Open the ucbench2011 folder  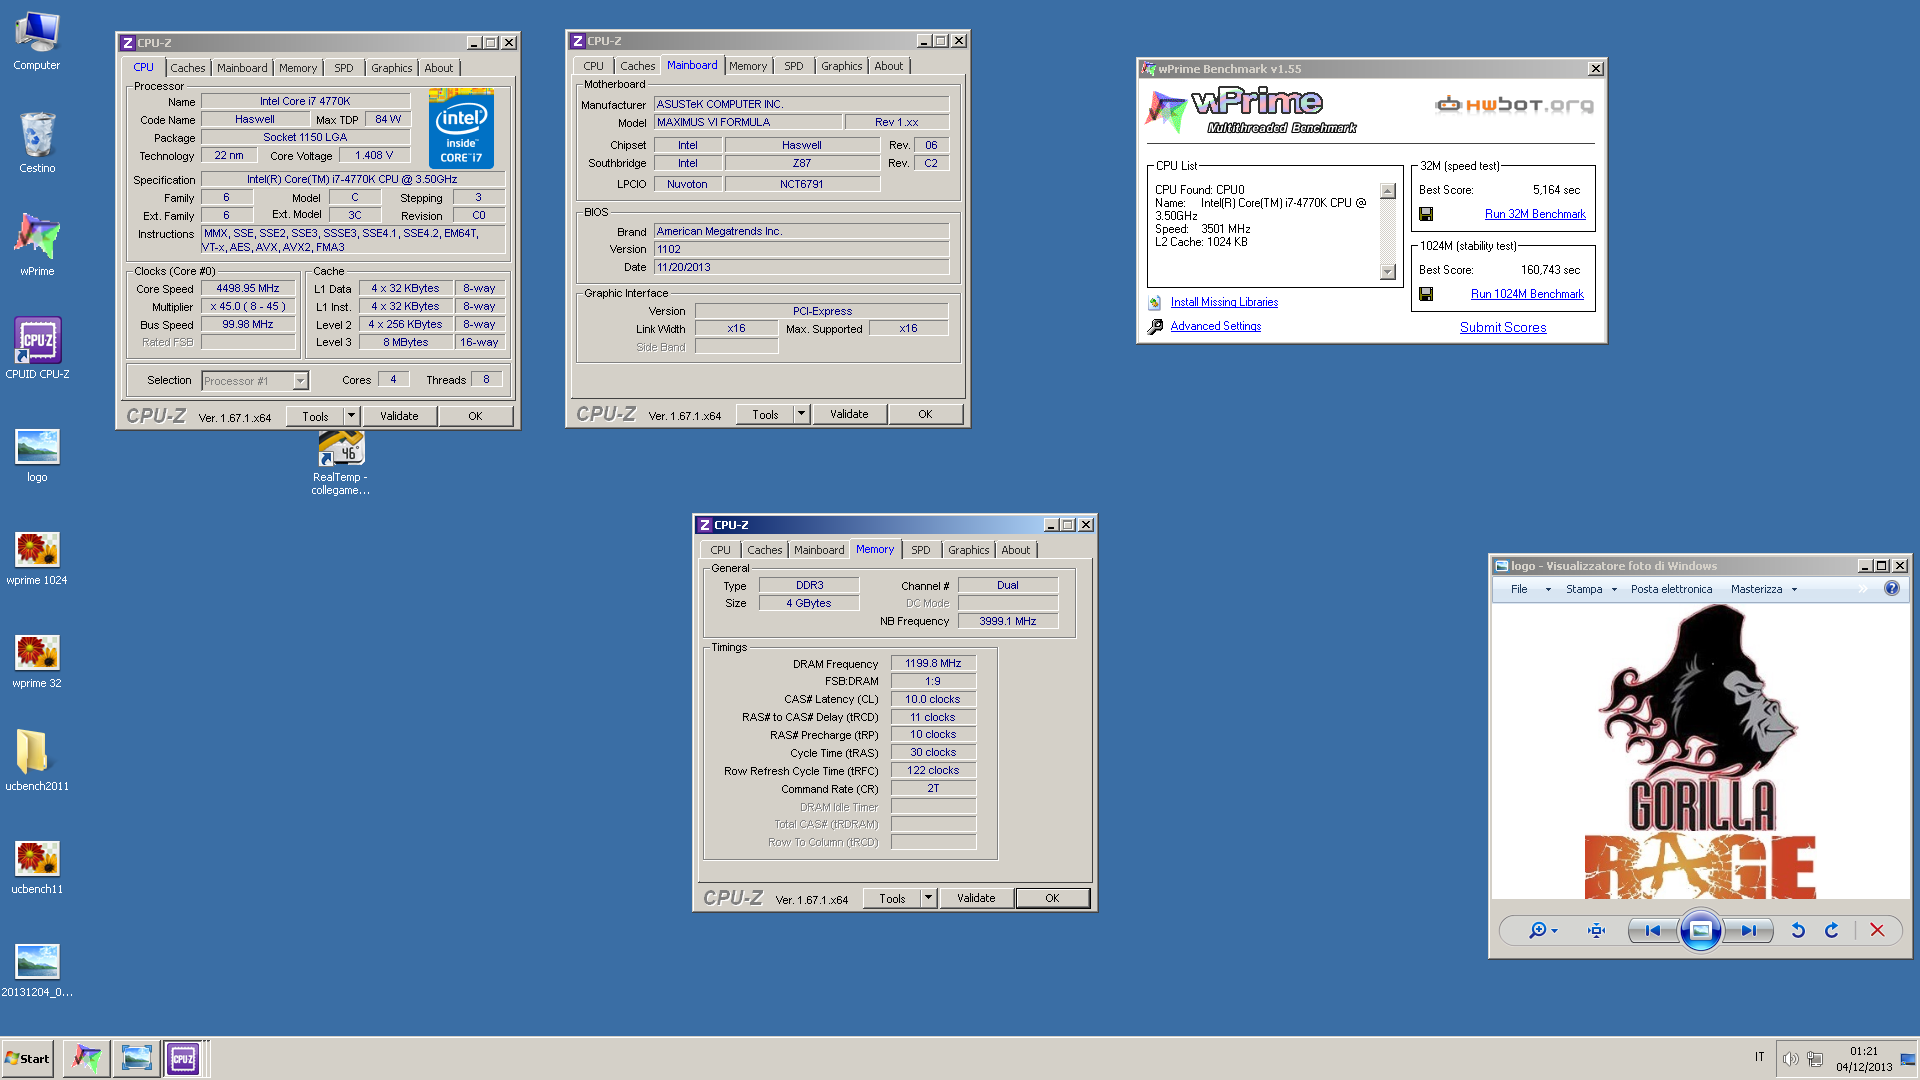point(37,760)
